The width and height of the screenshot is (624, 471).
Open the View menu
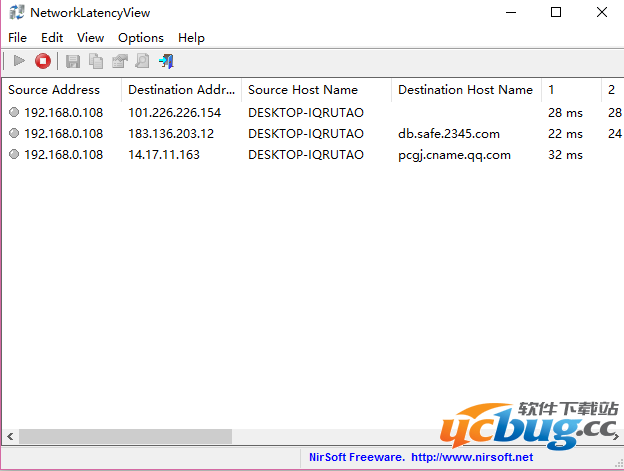click(90, 38)
